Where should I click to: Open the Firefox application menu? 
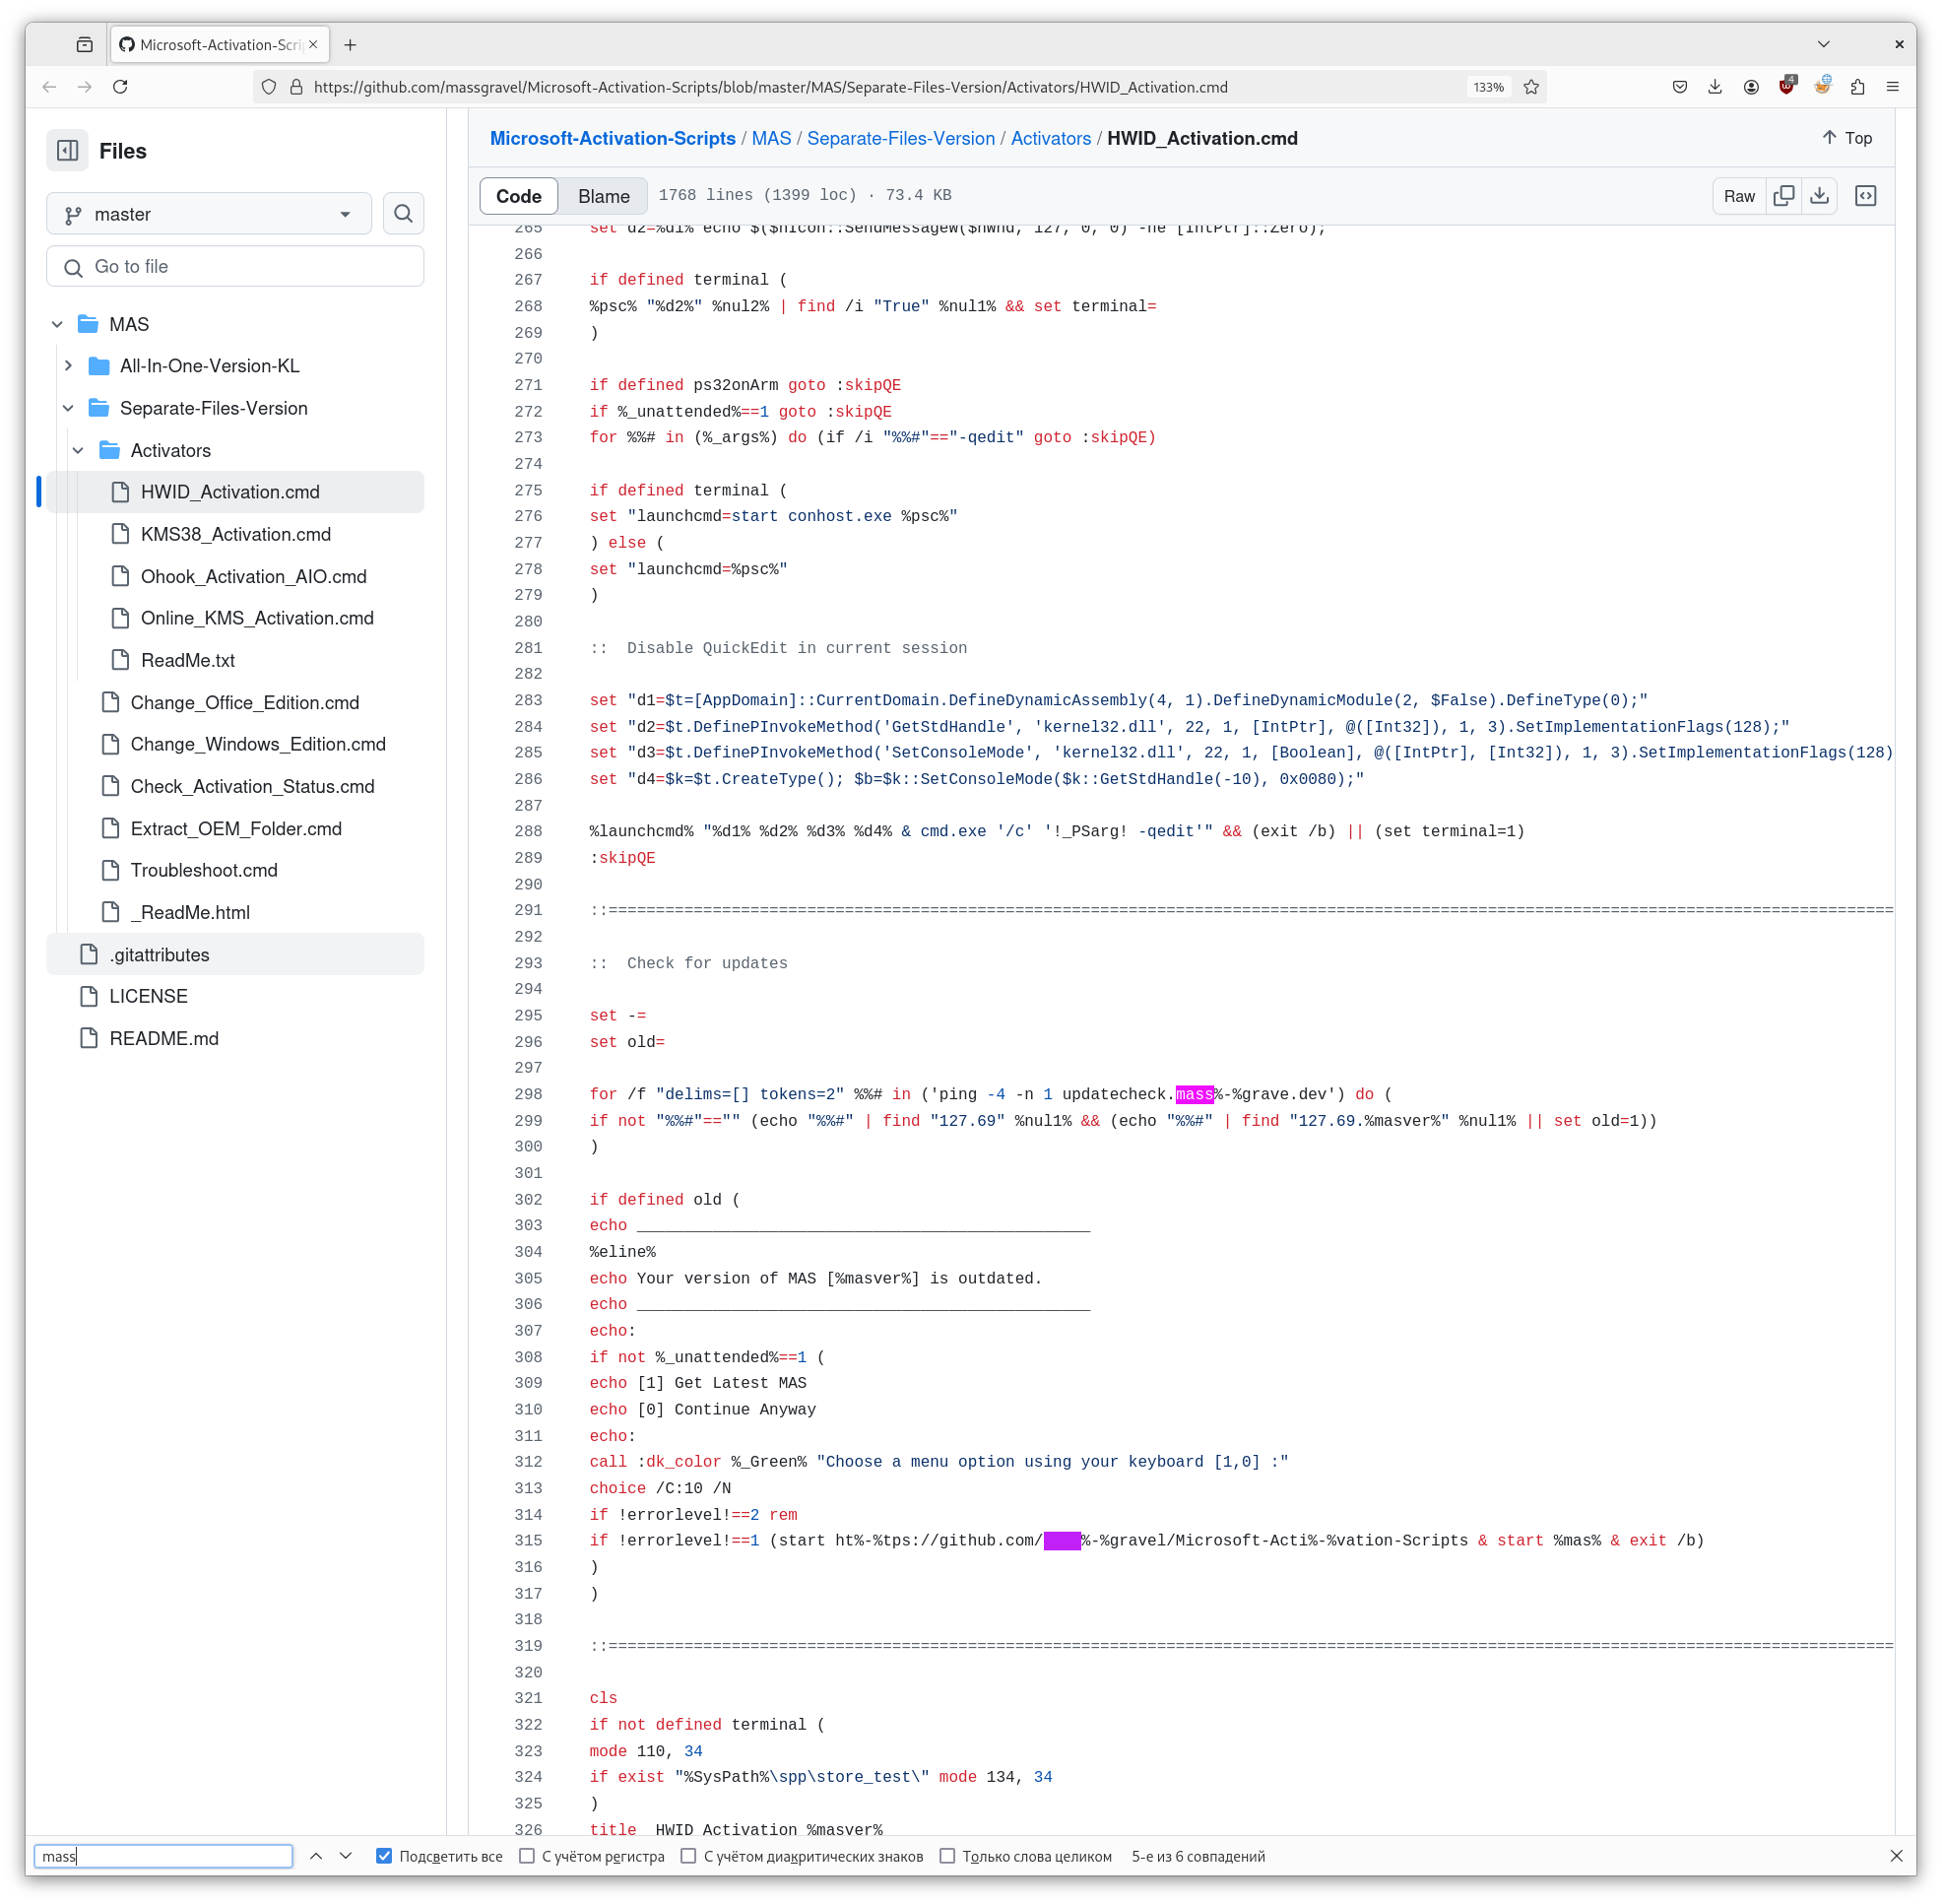coord(1893,87)
